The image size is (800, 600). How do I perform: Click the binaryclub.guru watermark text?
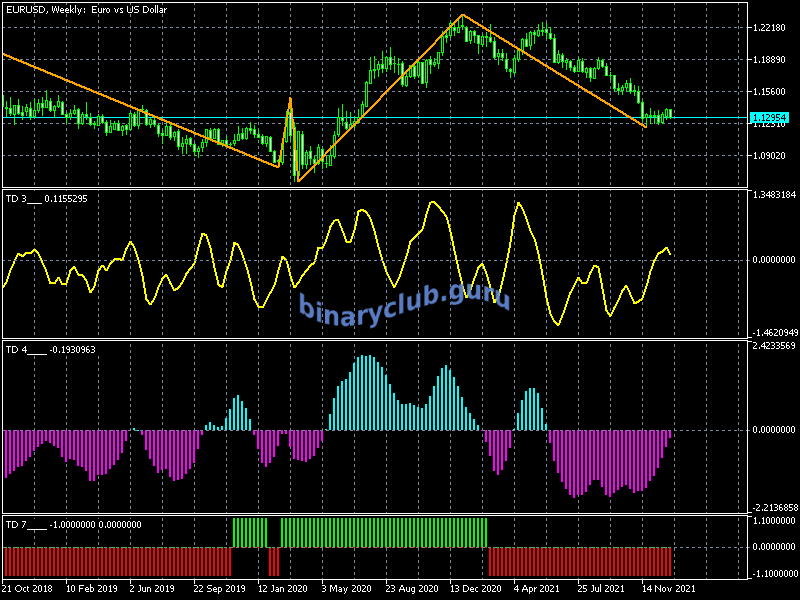pos(405,302)
